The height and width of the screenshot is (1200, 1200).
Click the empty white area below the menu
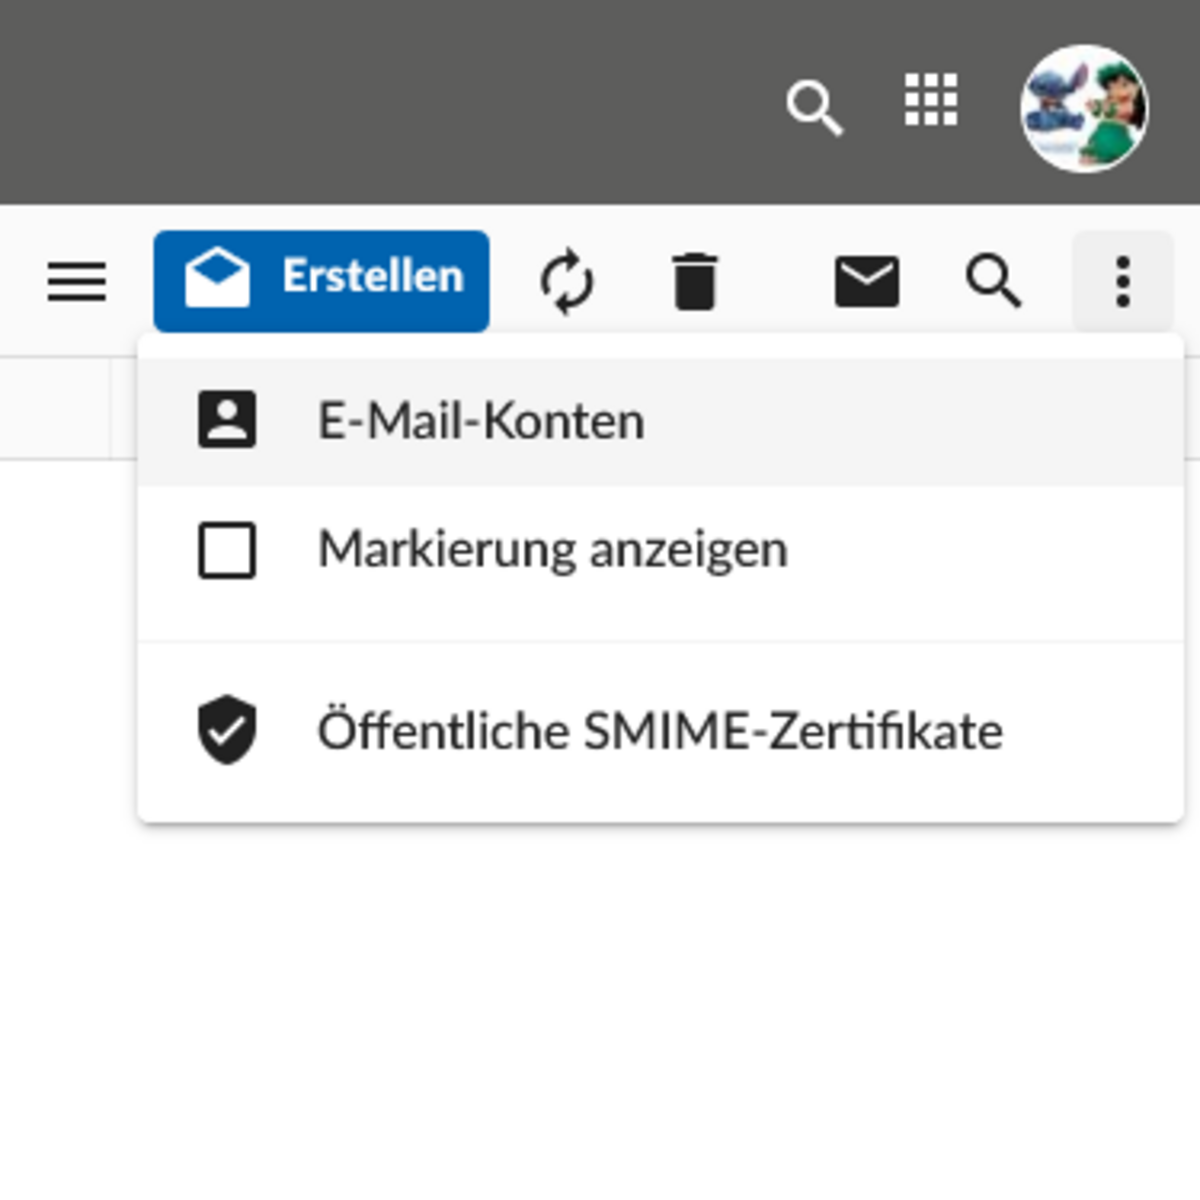click(600, 1000)
